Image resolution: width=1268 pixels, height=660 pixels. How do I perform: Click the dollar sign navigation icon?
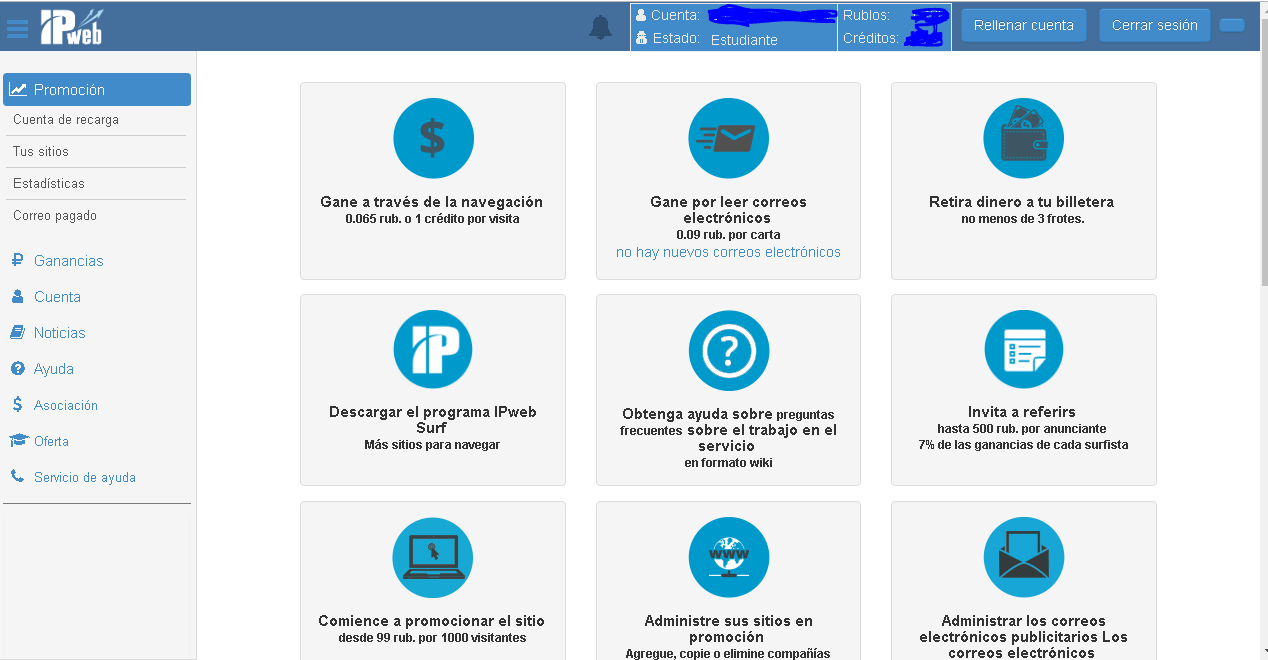[432, 138]
